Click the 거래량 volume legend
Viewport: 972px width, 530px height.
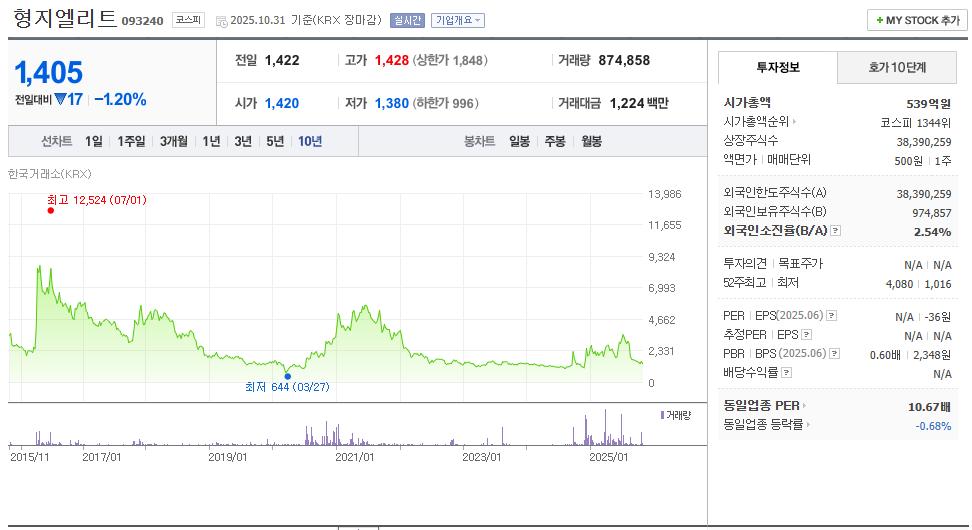[676, 415]
